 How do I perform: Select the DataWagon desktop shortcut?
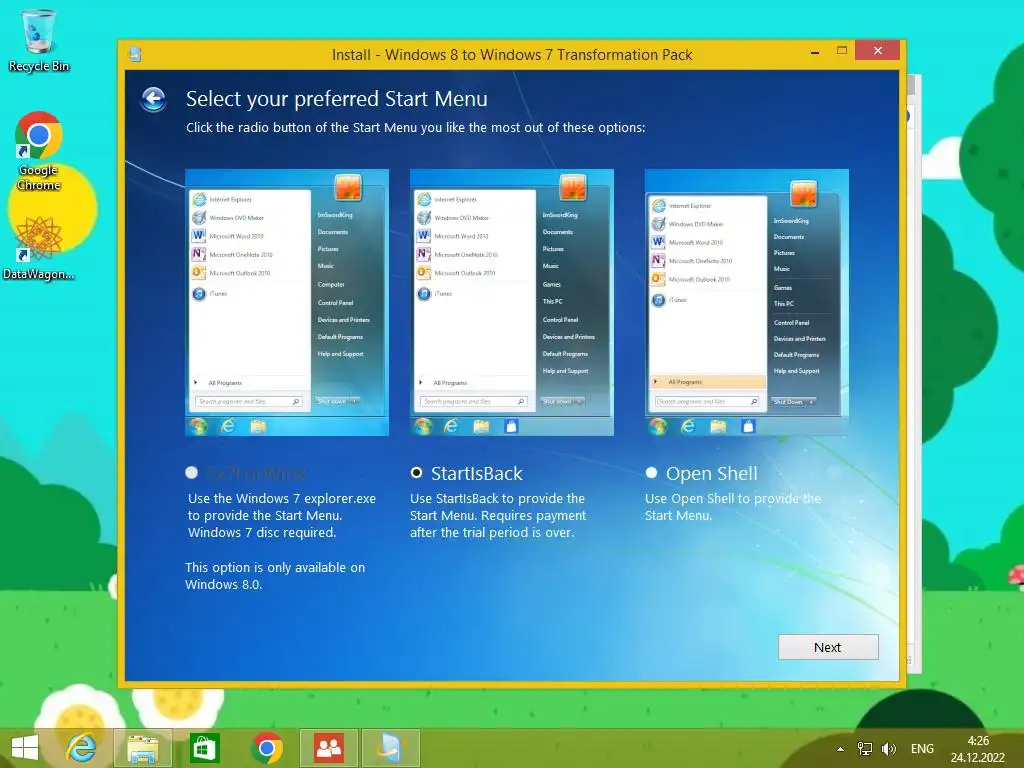point(39,249)
